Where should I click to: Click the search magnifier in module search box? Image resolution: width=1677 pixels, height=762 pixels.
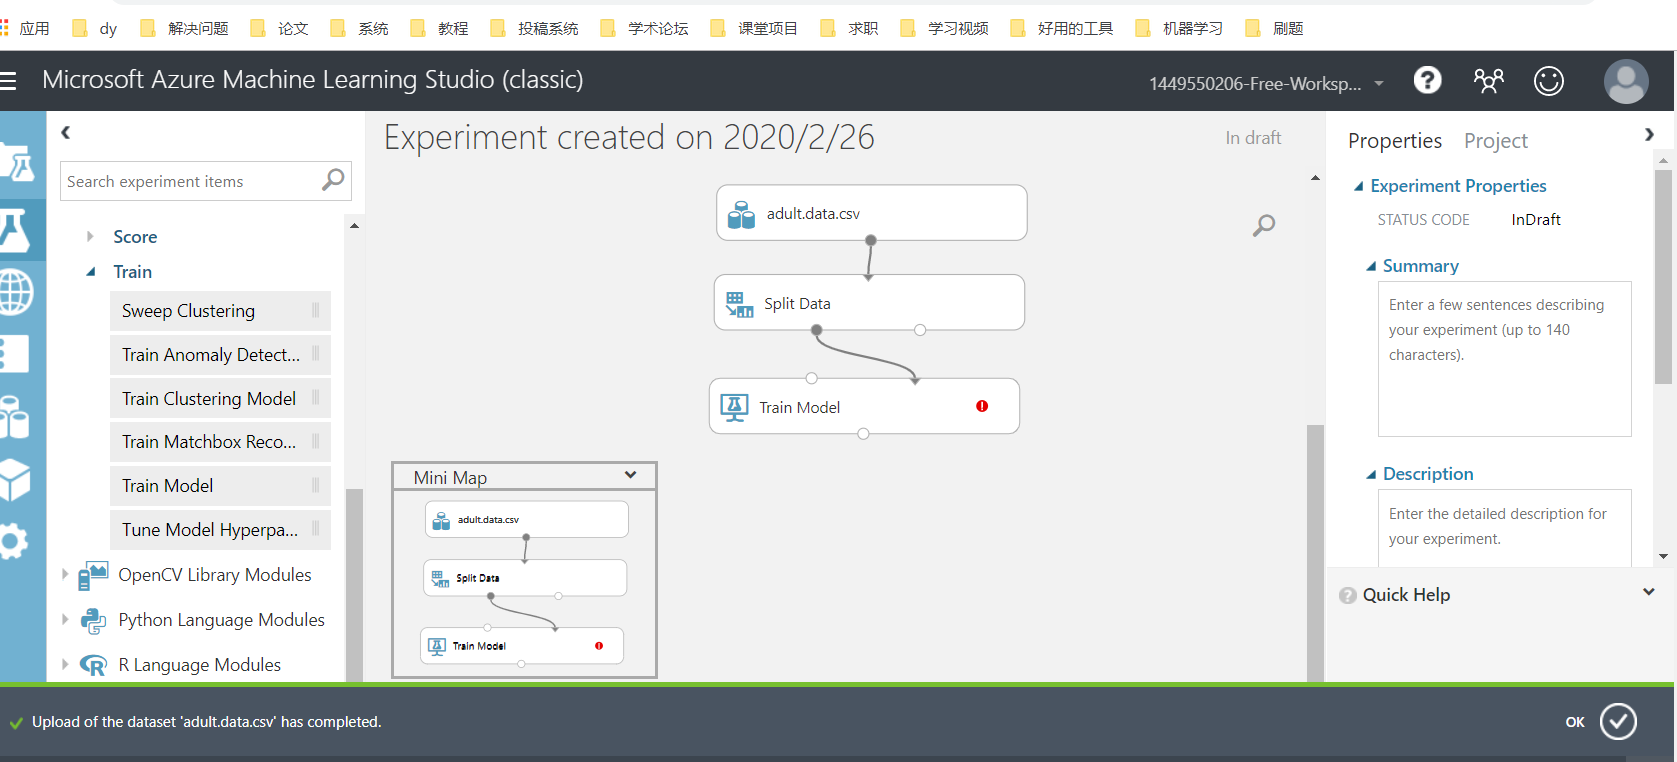(333, 180)
